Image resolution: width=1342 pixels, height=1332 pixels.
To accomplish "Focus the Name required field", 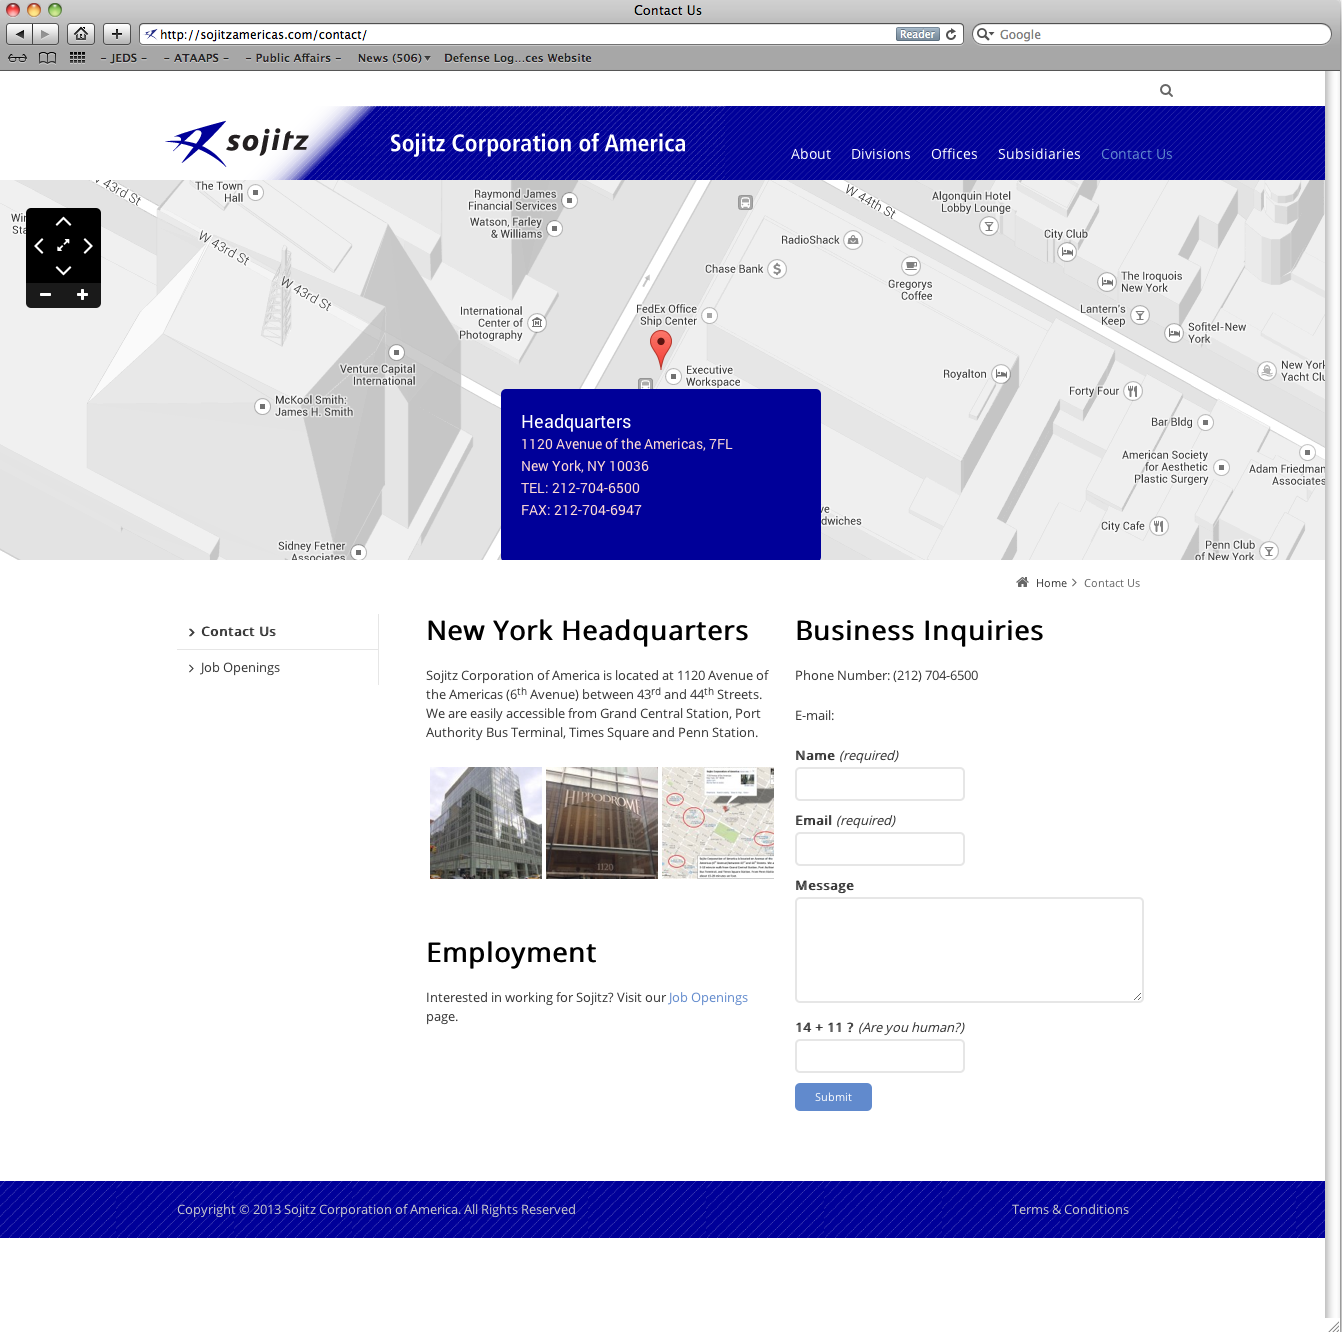I will 879,784.
